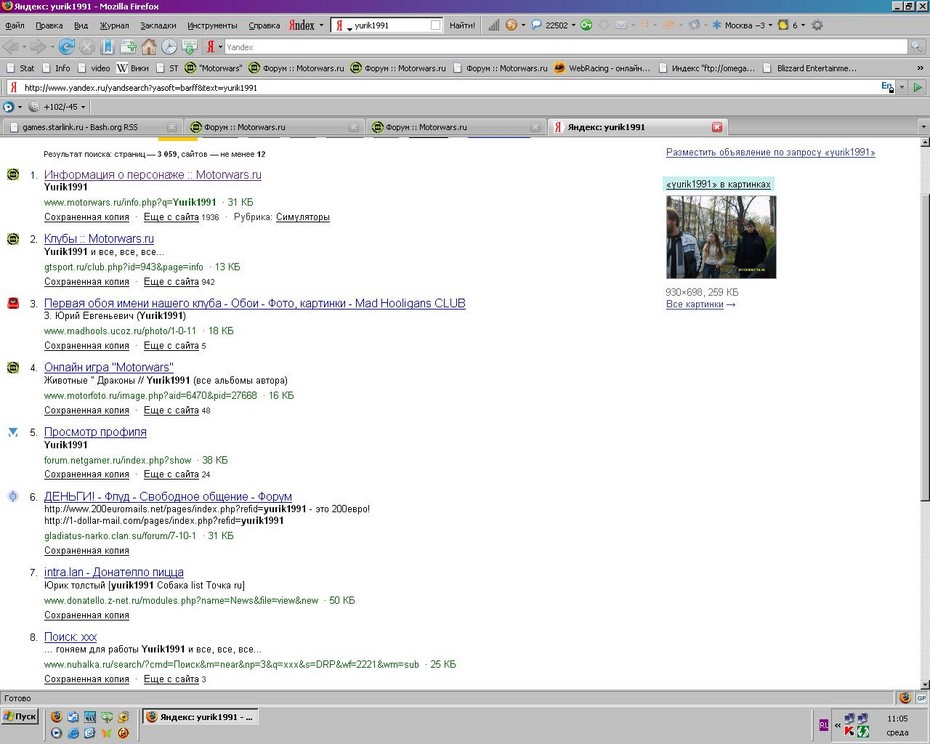Open the Москва –3 weather dropdown
Screen dimensions: 930x744
coord(770,25)
